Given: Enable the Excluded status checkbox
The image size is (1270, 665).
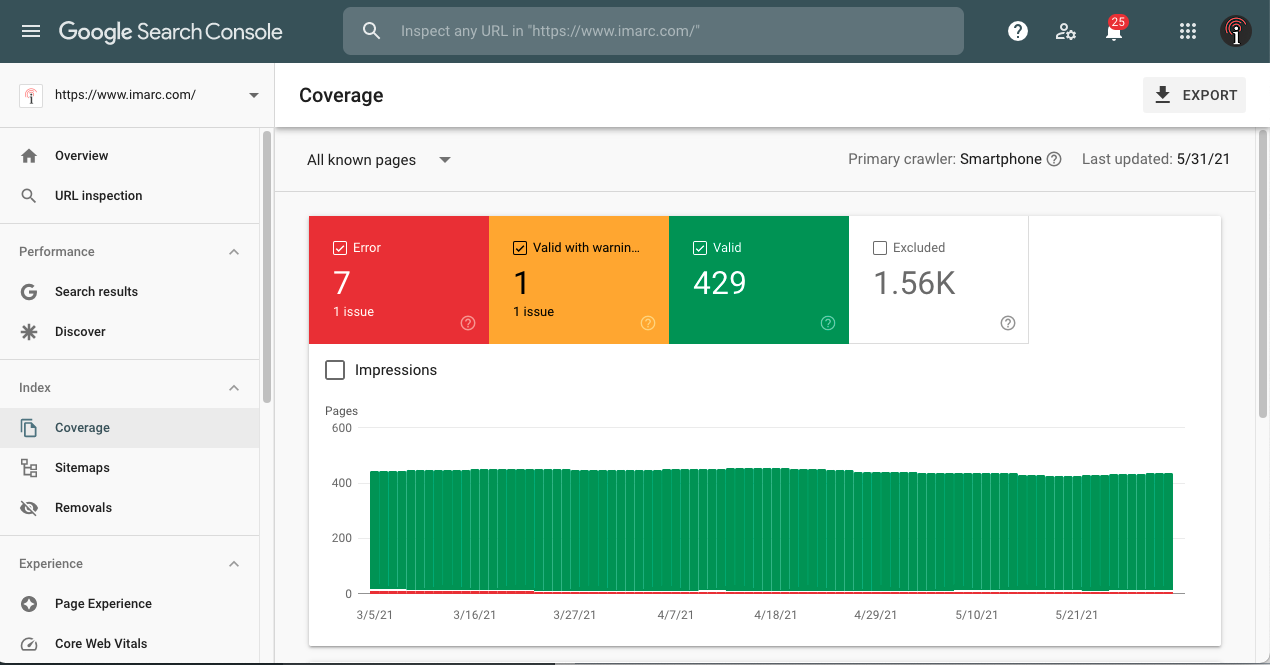Looking at the screenshot, I should click(x=880, y=247).
